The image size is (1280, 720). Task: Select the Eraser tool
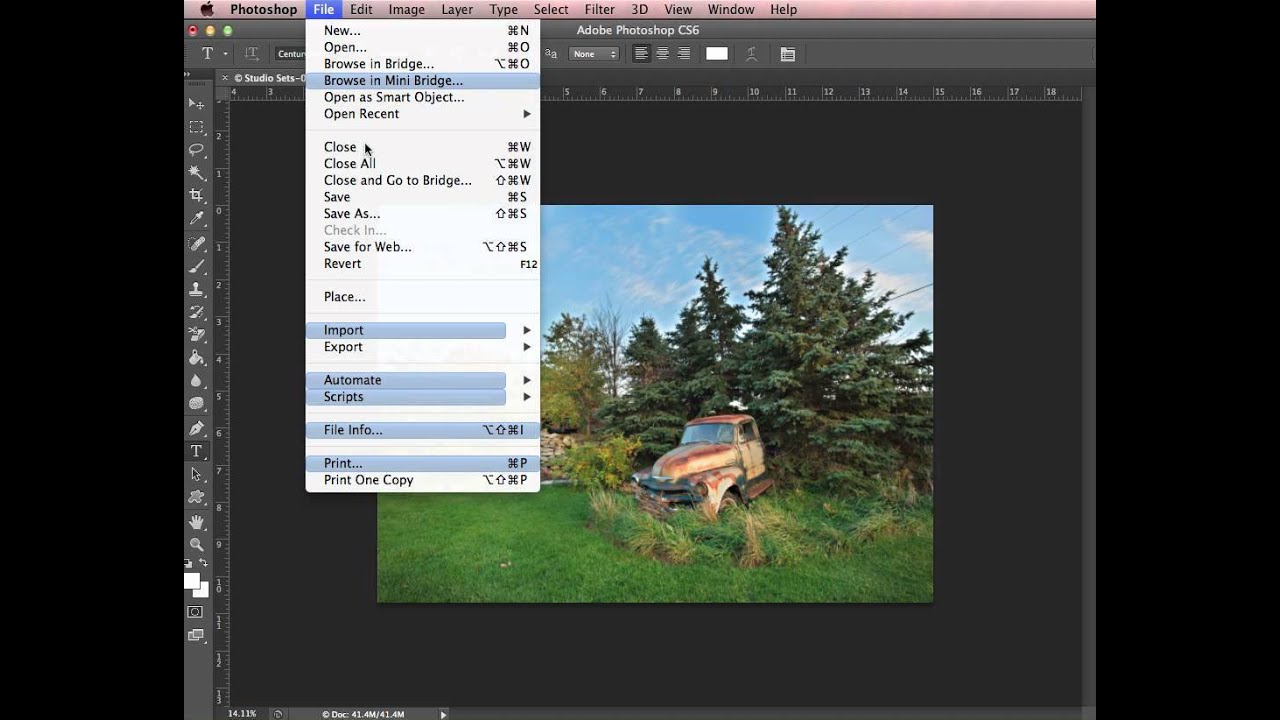[x=196, y=335]
